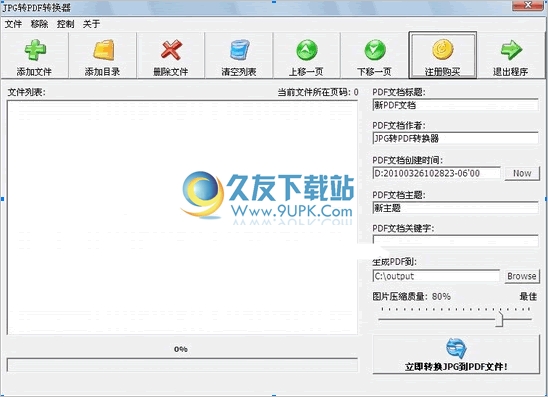The image size is (548, 397).
Task: Click the 当前文件所在页码 label text
Action: coord(318,92)
